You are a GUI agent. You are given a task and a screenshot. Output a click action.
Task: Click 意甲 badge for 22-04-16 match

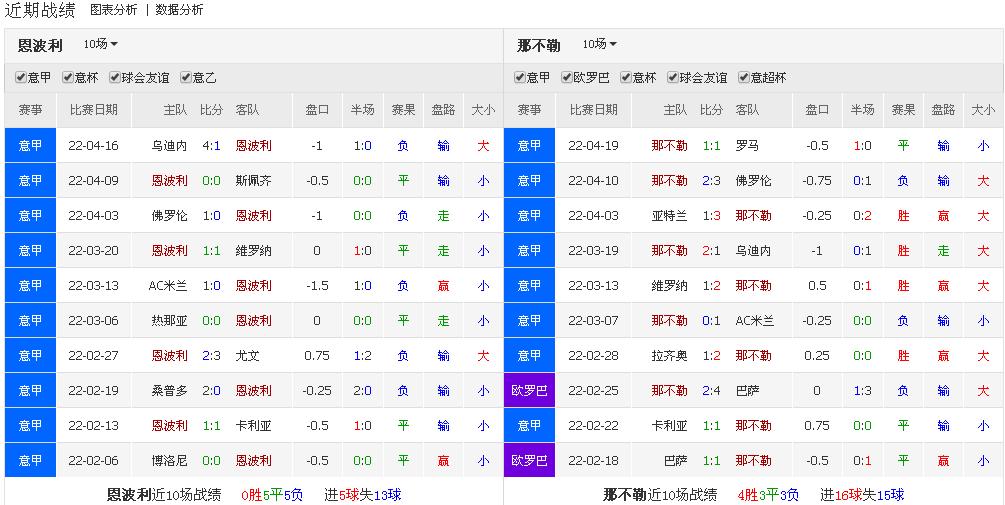point(30,145)
